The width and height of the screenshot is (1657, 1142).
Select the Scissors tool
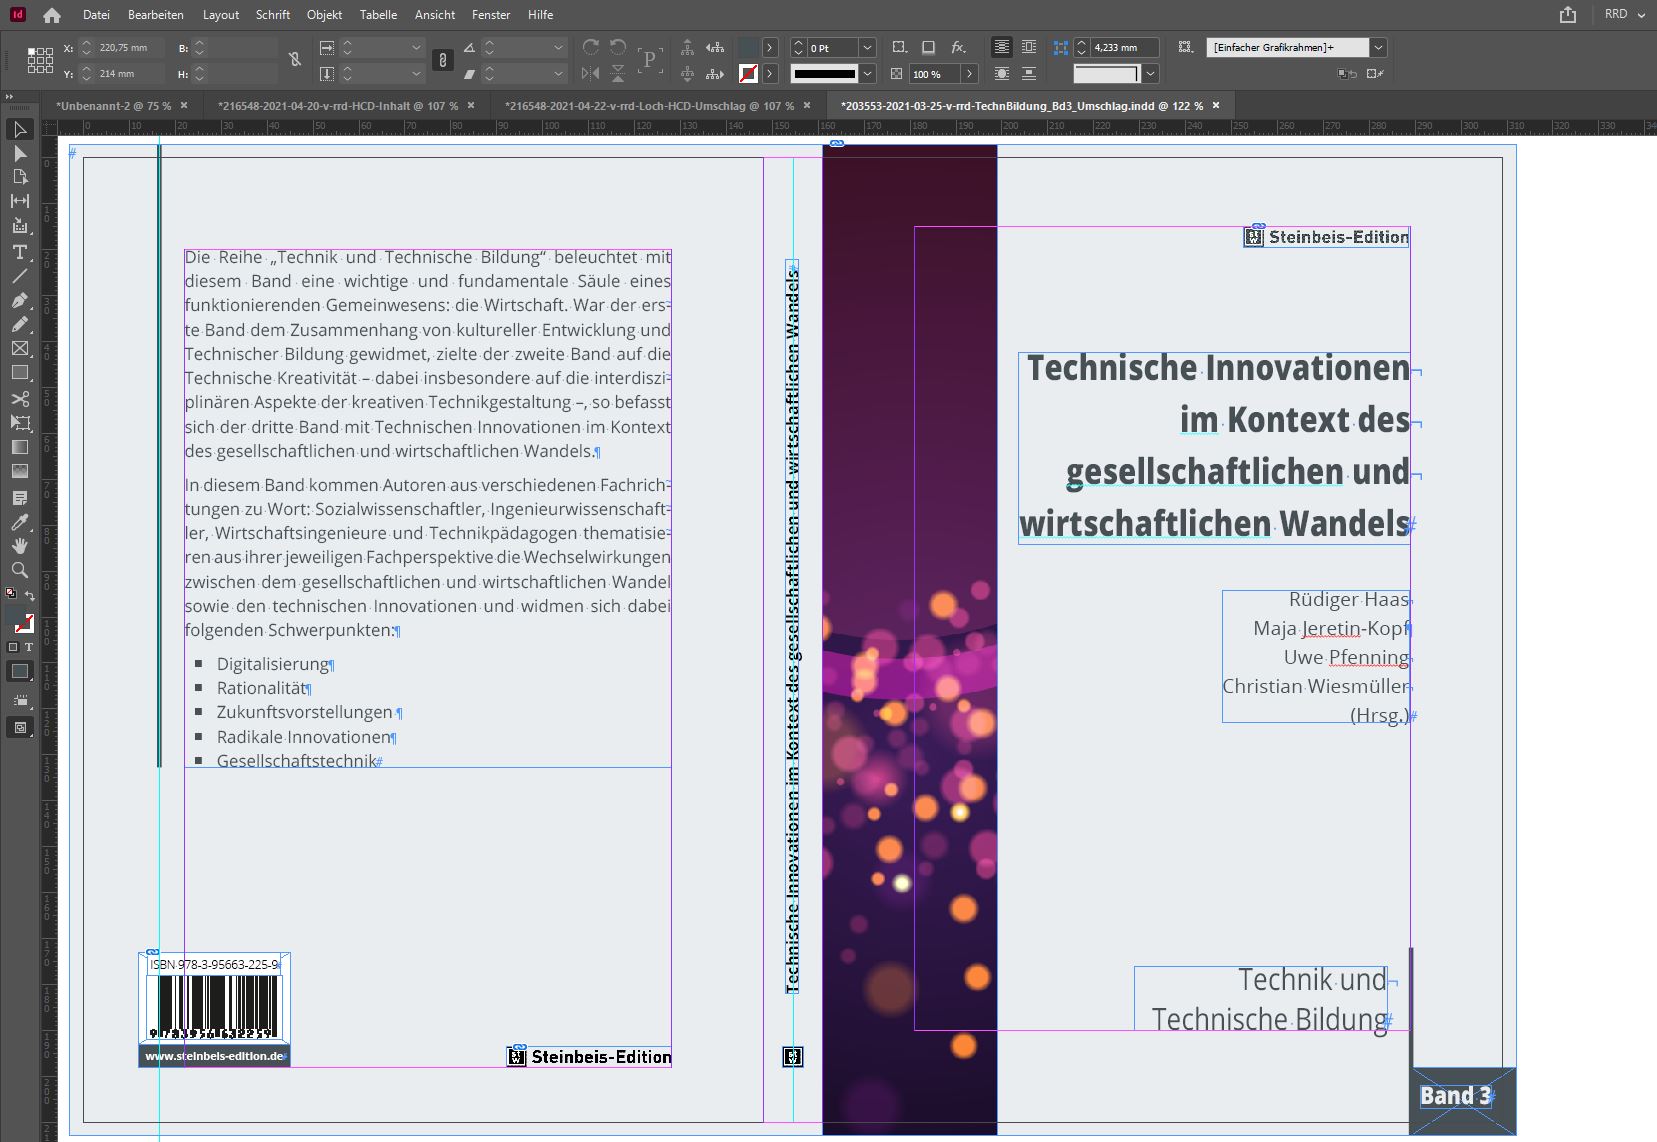click(19, 398)
